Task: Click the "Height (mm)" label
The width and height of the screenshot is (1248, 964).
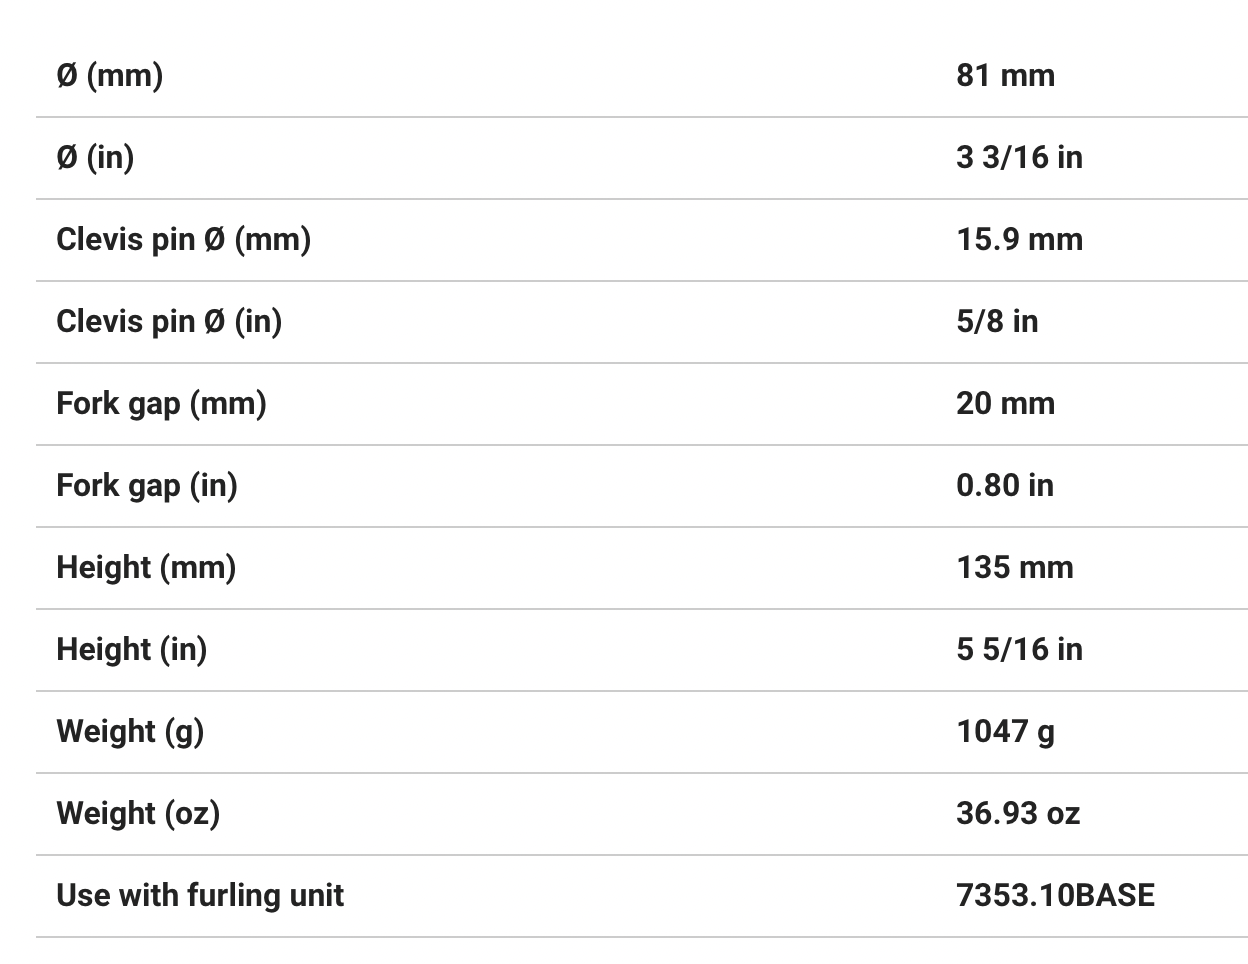Action: click(146, 568)
